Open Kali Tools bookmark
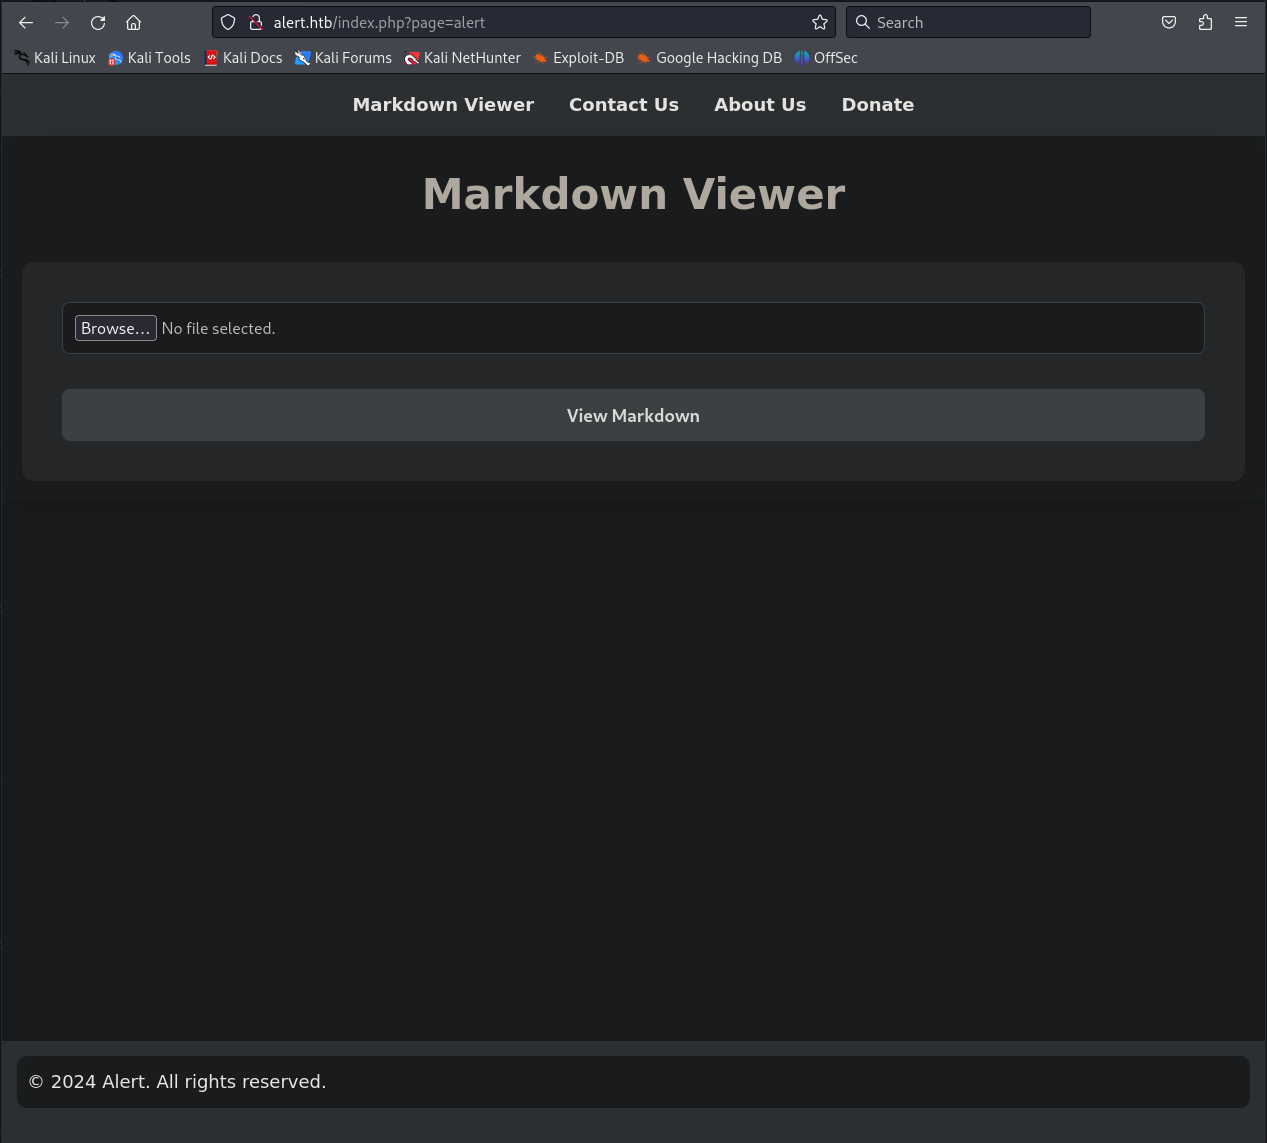The height and width of the screenshot is (1143, 1267). click(149, 58)
